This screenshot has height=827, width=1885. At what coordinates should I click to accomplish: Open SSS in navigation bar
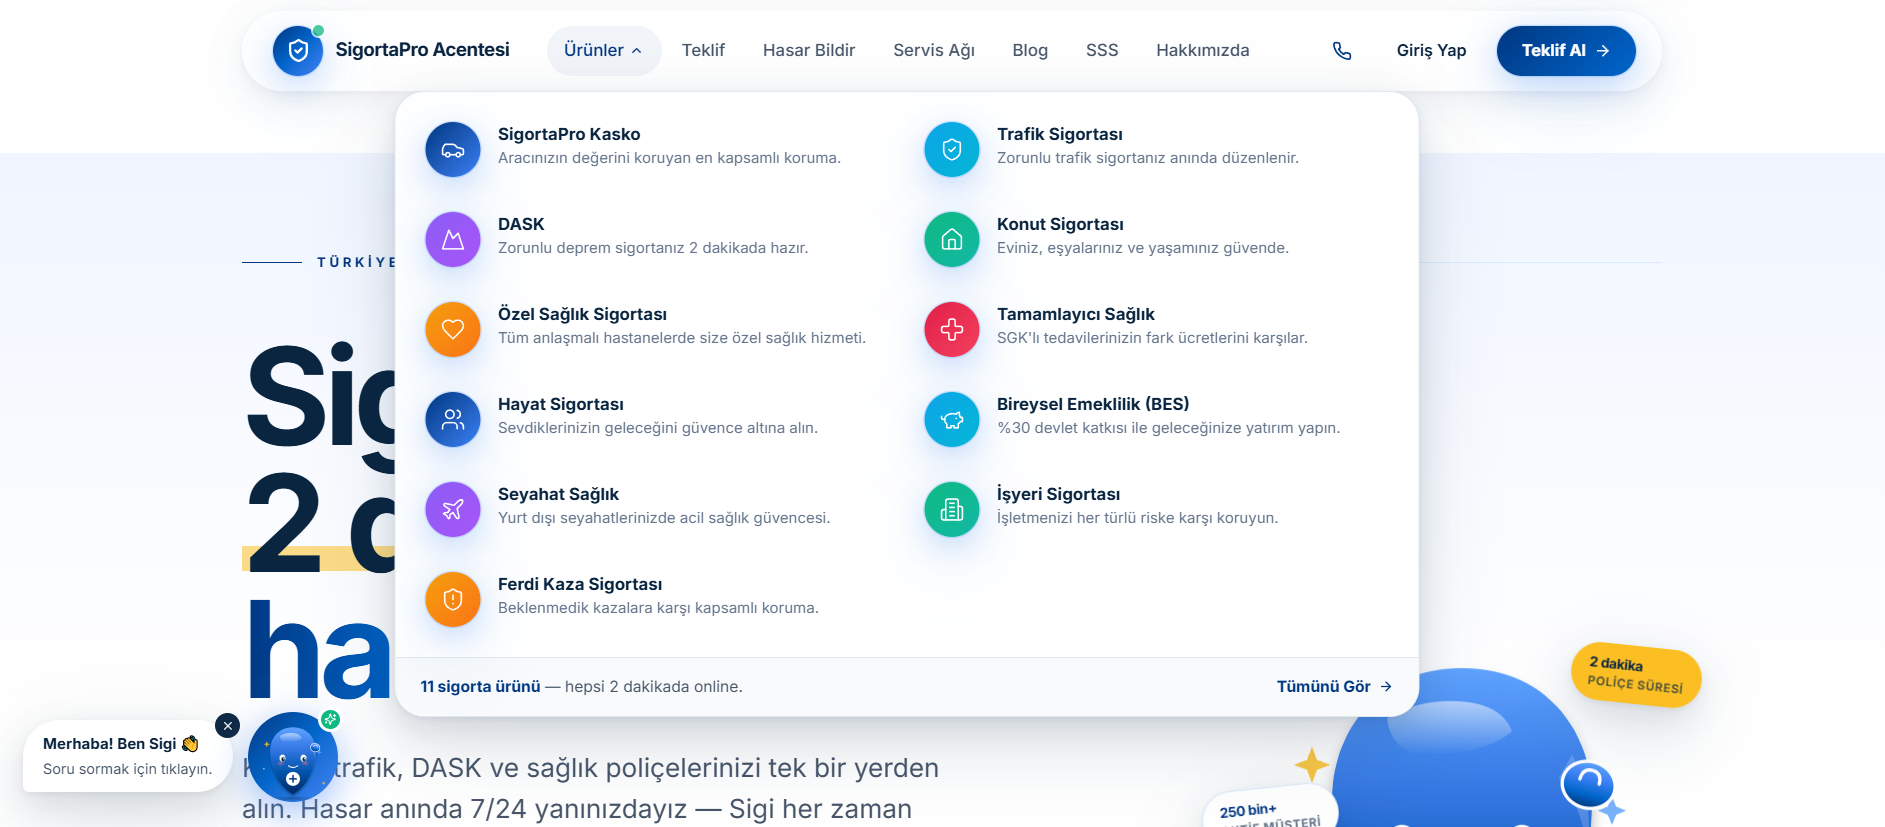tap(1102, 51)
